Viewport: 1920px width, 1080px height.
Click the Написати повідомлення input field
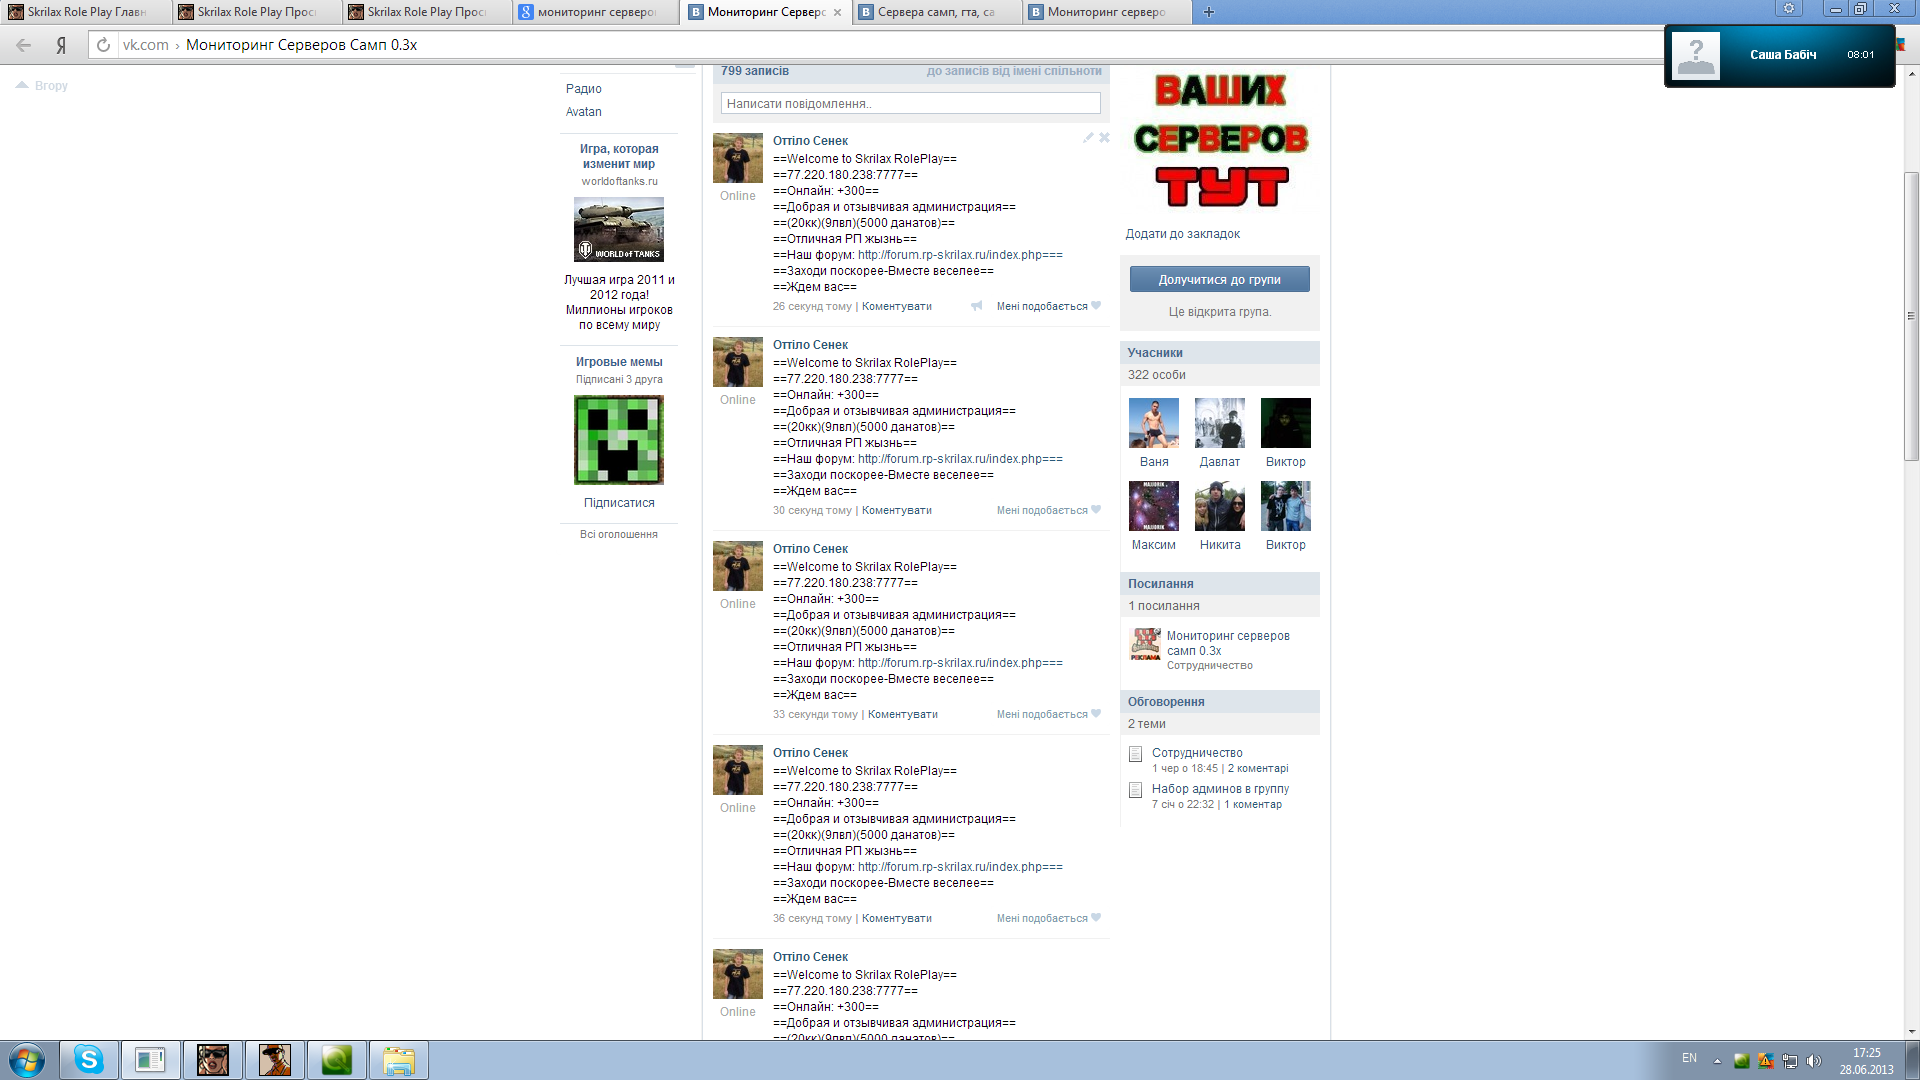(910, 103)
